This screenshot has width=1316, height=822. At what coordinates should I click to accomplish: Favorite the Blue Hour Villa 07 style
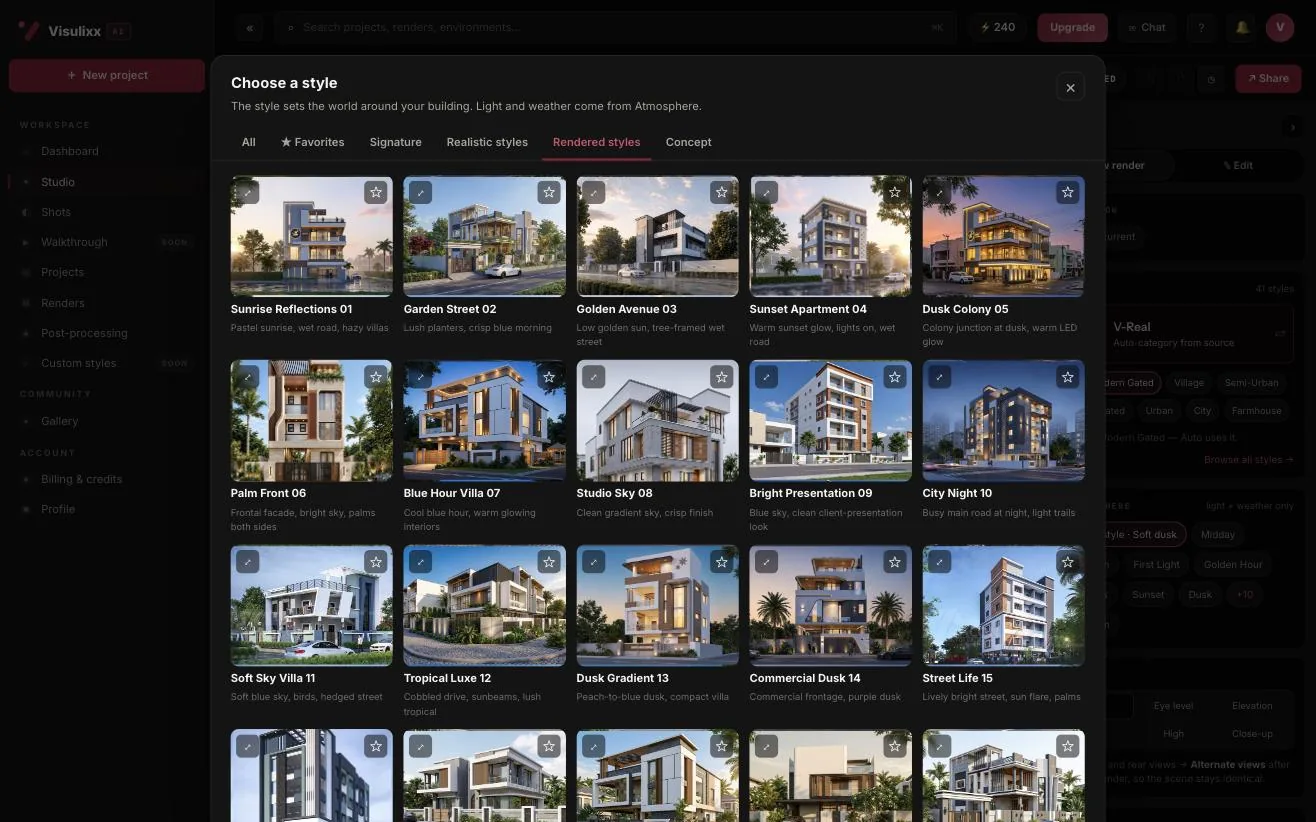pyautogui.click(x=549, y=377)
